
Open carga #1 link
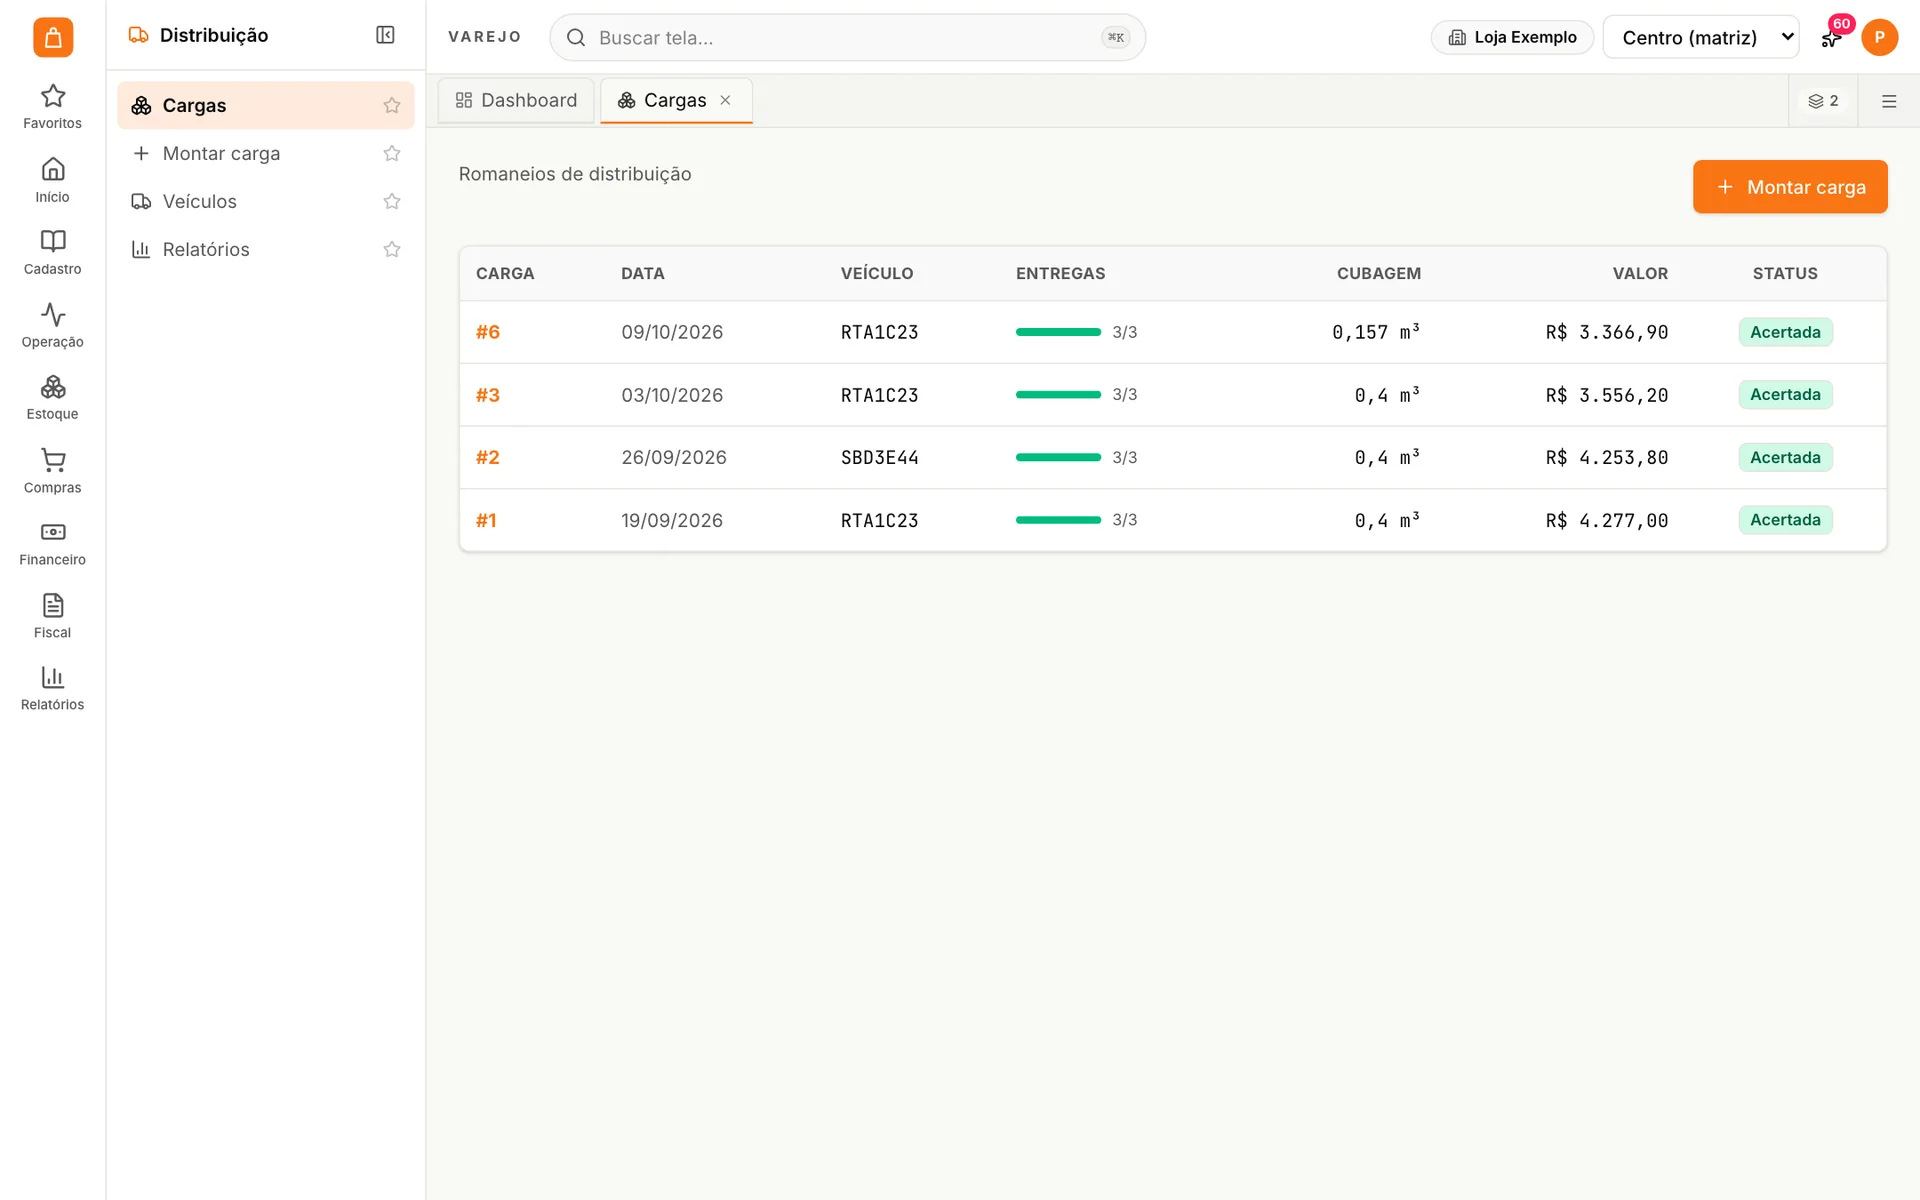tap(486, 520)
